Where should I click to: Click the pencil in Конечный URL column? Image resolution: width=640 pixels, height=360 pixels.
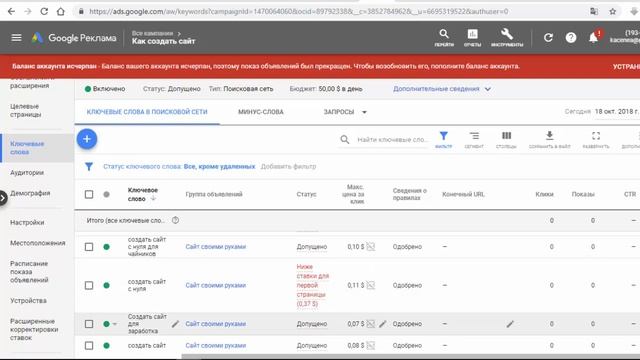click(x=510, y=324)
